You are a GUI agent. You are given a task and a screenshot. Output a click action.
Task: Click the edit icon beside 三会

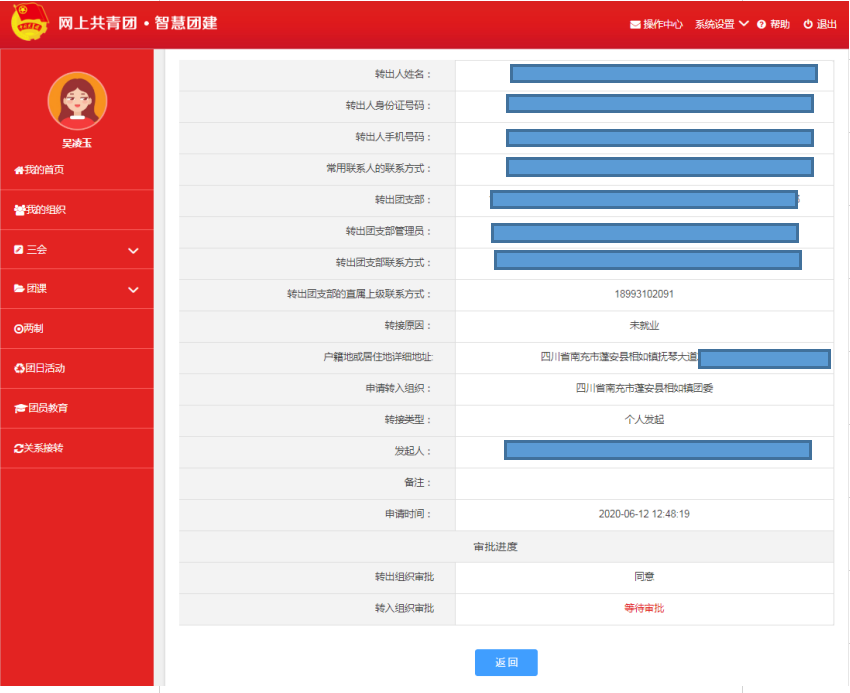click(x=19, y=249)
